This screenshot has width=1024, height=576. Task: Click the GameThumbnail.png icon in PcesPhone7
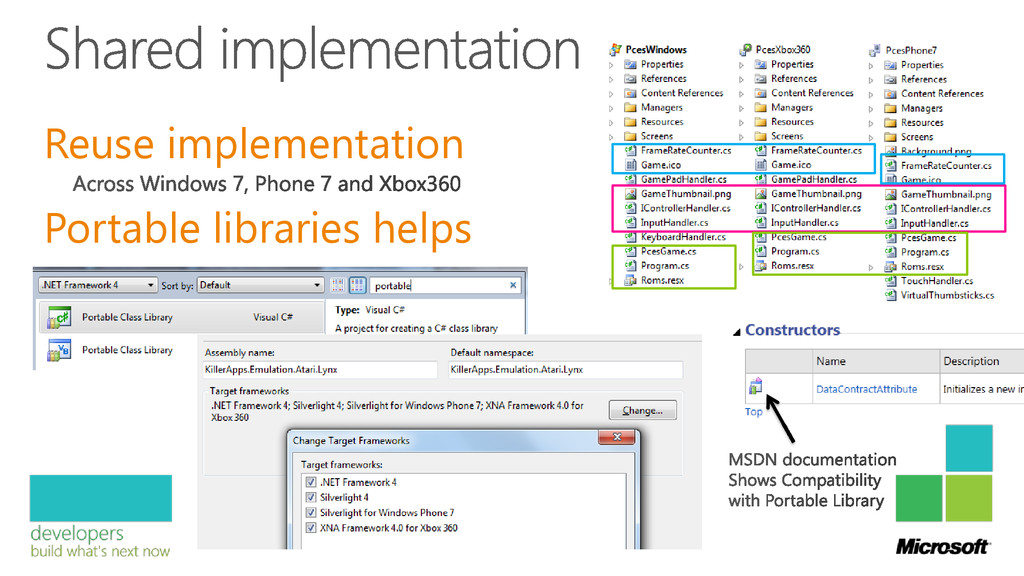pos(890,194)
